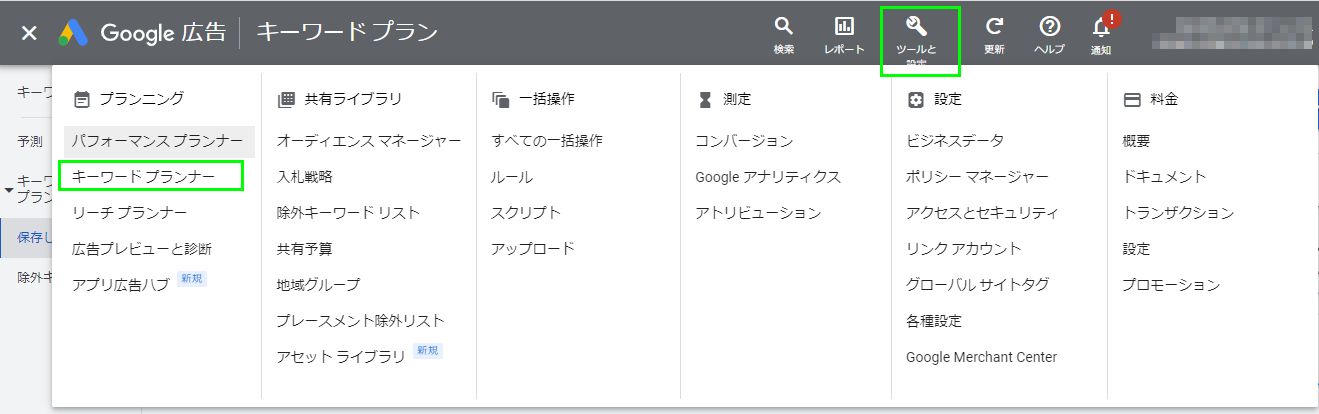Image resolution: width=1319 pixels, height=414 pixels.
Task: Select アセット ライブラリ
Action: coord(341,357)
